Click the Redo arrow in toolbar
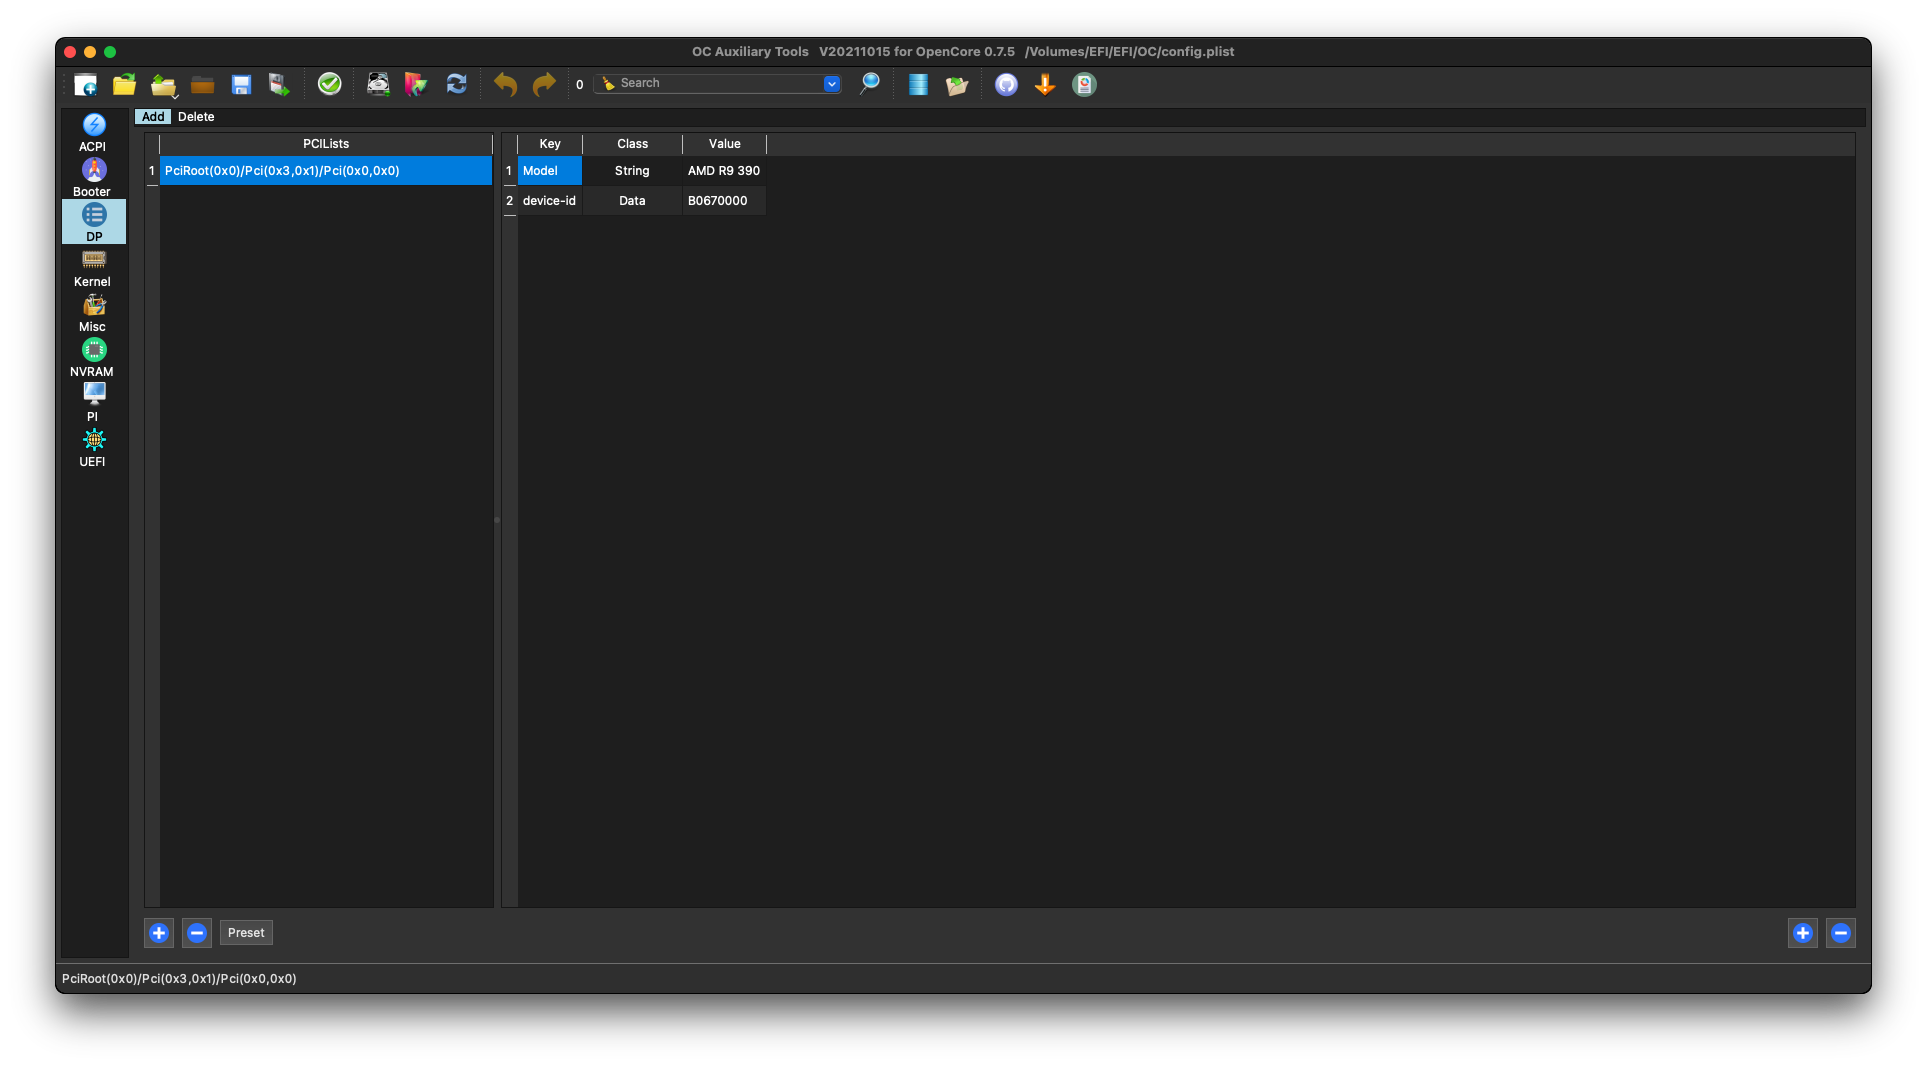The image size is (1927, 1067). click(543, 85)
